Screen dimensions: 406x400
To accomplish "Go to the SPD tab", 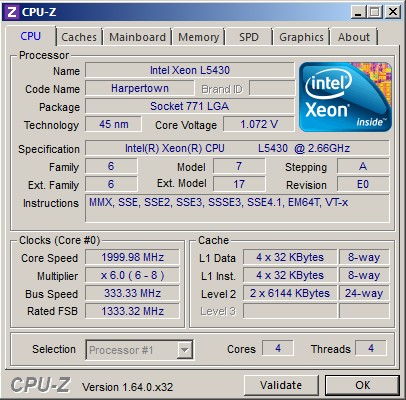I will 249,37.
